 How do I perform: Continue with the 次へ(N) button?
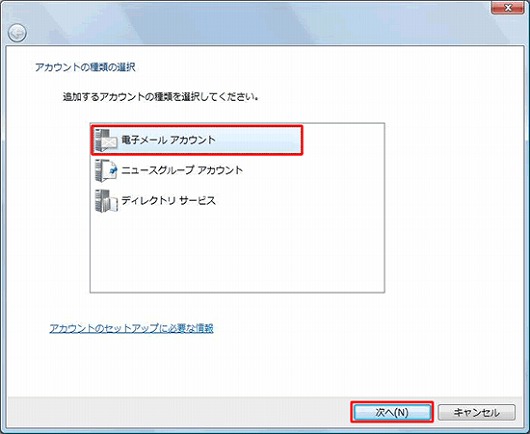point(392,412)
